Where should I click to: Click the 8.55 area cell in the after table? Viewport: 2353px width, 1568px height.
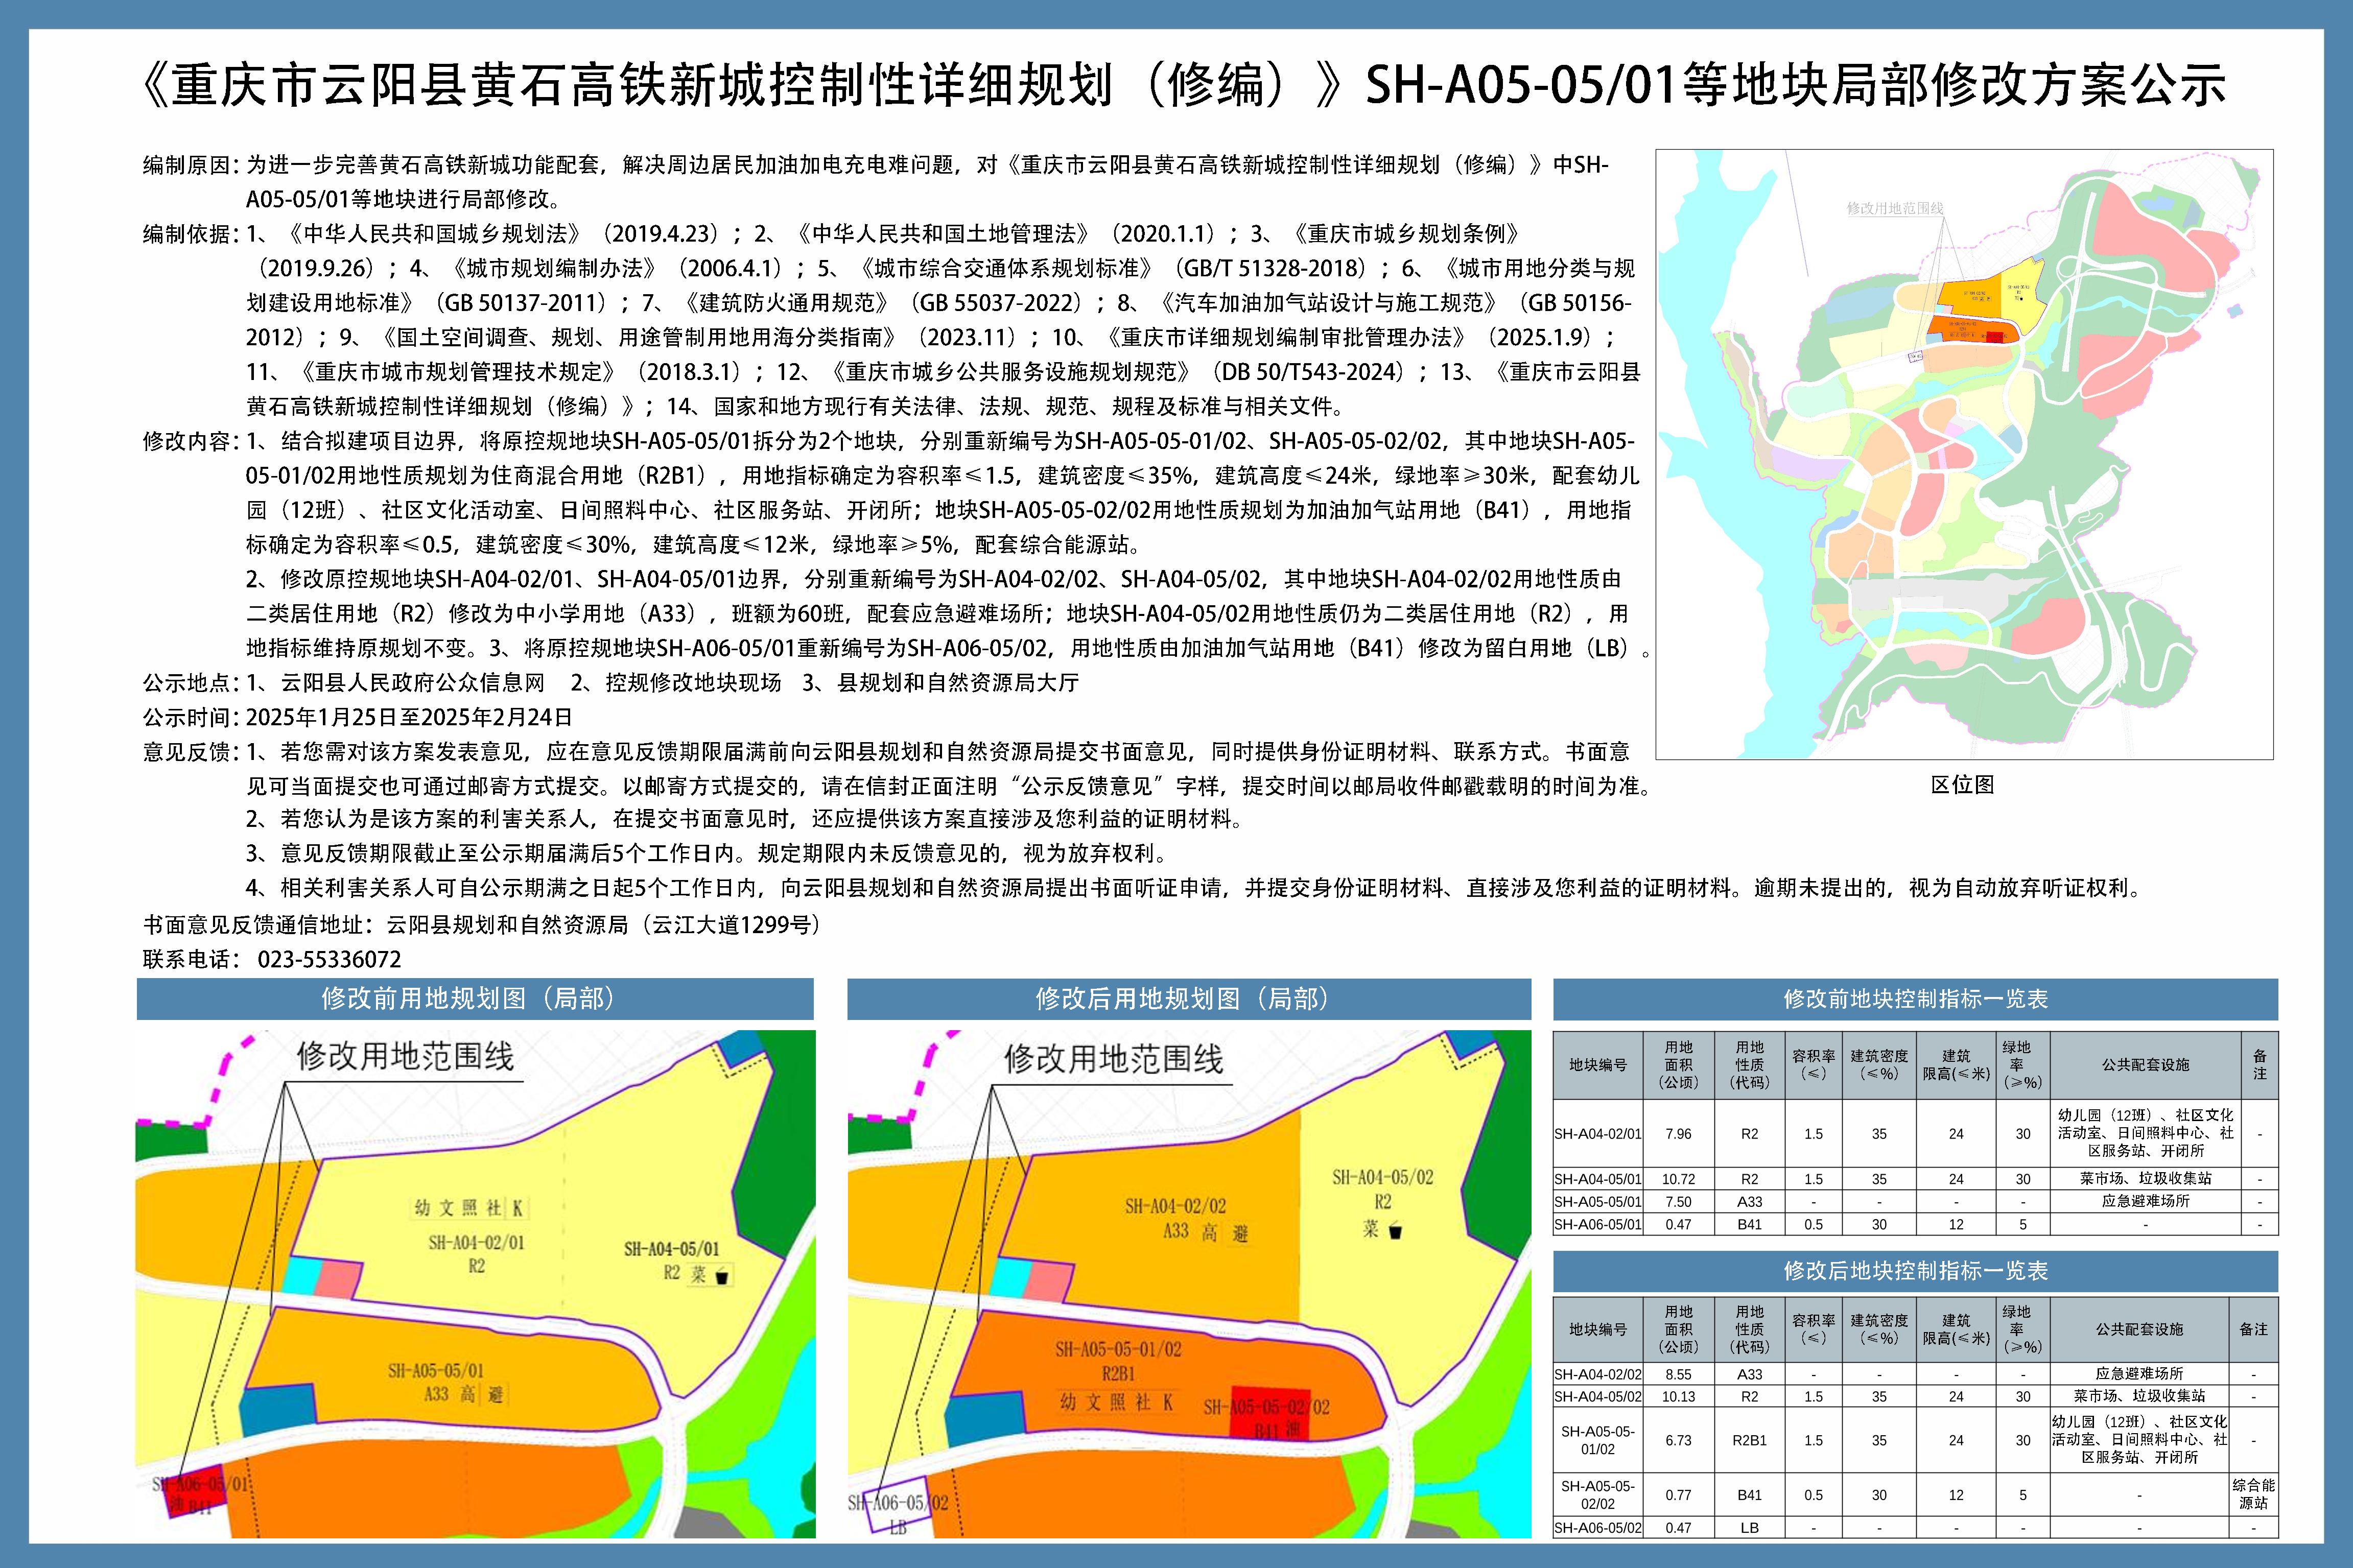[1679, 1375]
